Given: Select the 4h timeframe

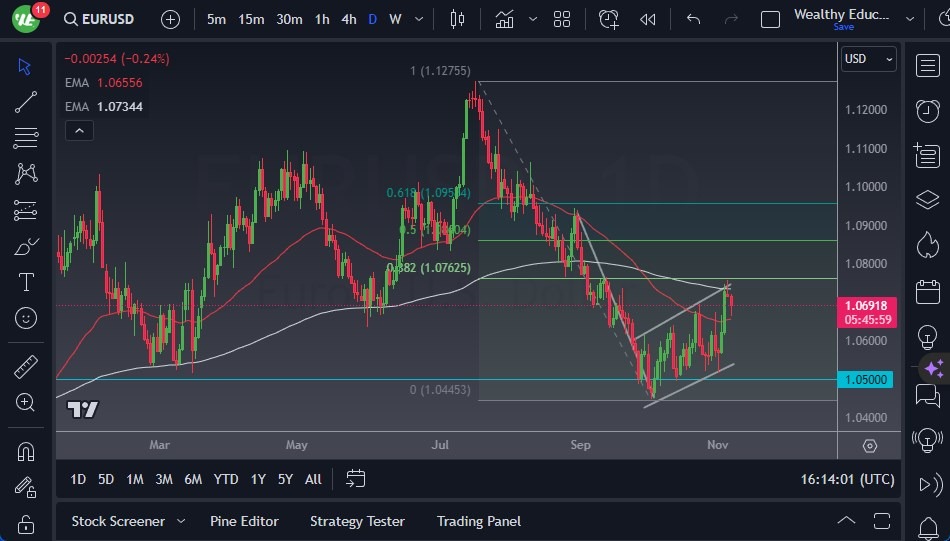Looking at the screenshot, I should (x=348, y=19).
